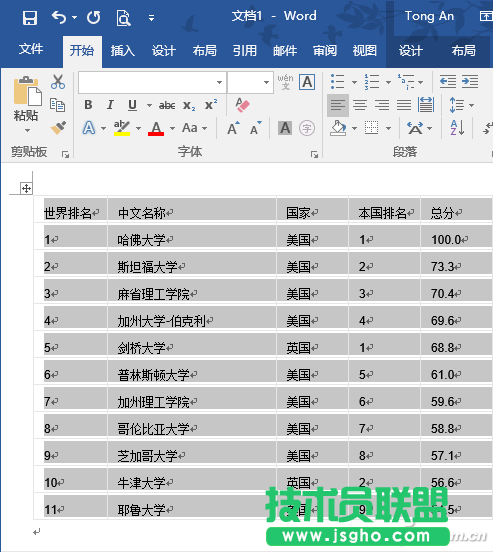Apply multilevel list
The image size is (493, 552).
pyautogui.click(x=406, y=82)
